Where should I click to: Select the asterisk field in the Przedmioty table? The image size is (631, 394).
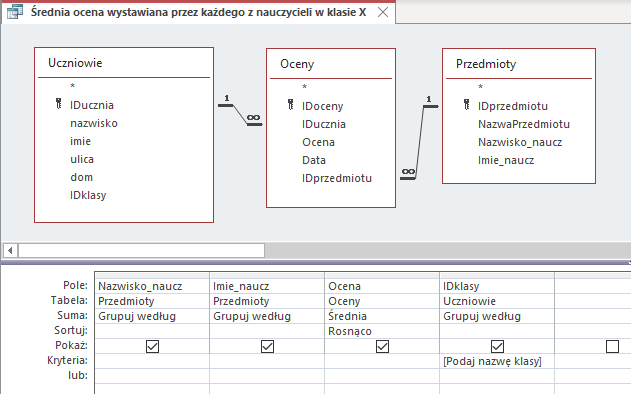point(480,87)
